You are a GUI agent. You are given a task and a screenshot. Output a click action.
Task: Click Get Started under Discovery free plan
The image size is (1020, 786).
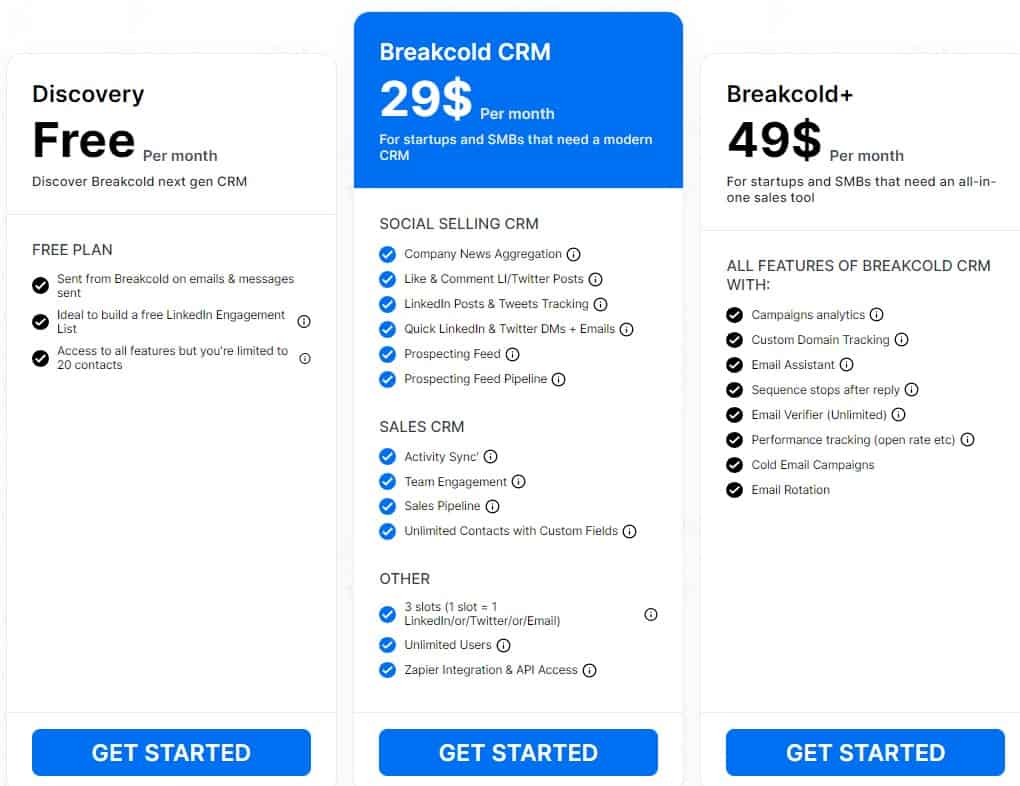pyautogui.click(x=171, y=753)
